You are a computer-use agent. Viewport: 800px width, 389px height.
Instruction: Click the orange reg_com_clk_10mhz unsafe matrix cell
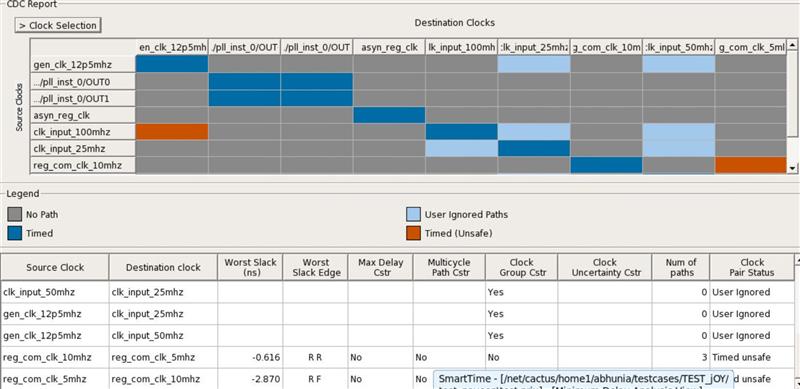point(751,165)
